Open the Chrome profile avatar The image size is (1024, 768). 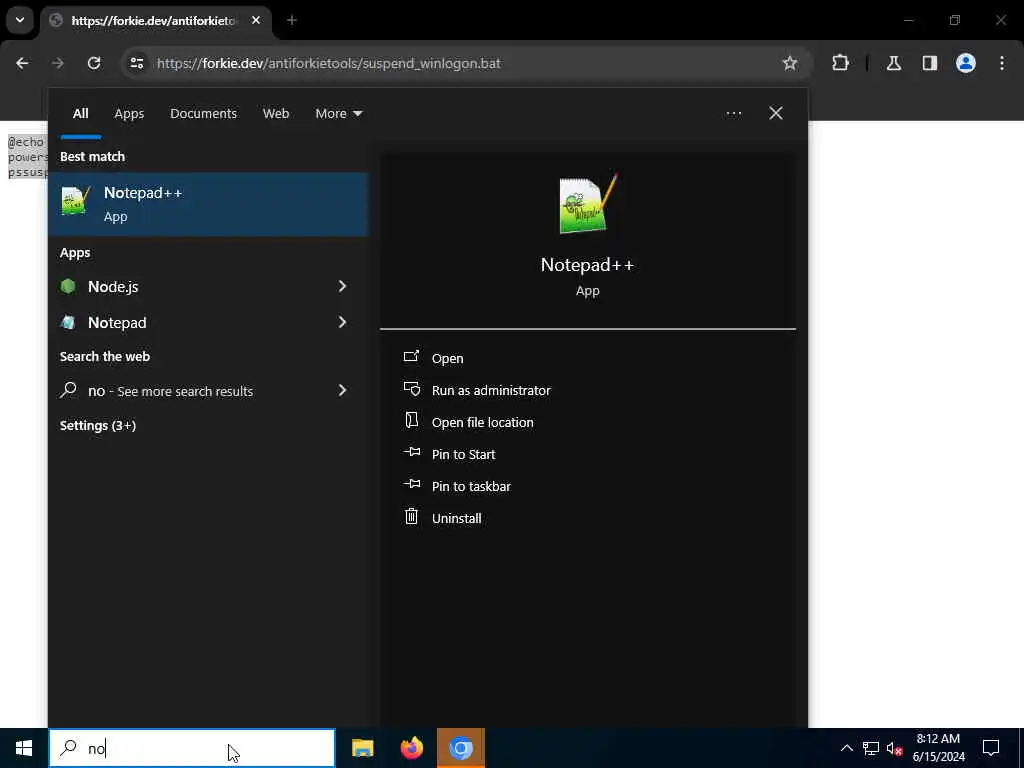click(x=966, y=63)
